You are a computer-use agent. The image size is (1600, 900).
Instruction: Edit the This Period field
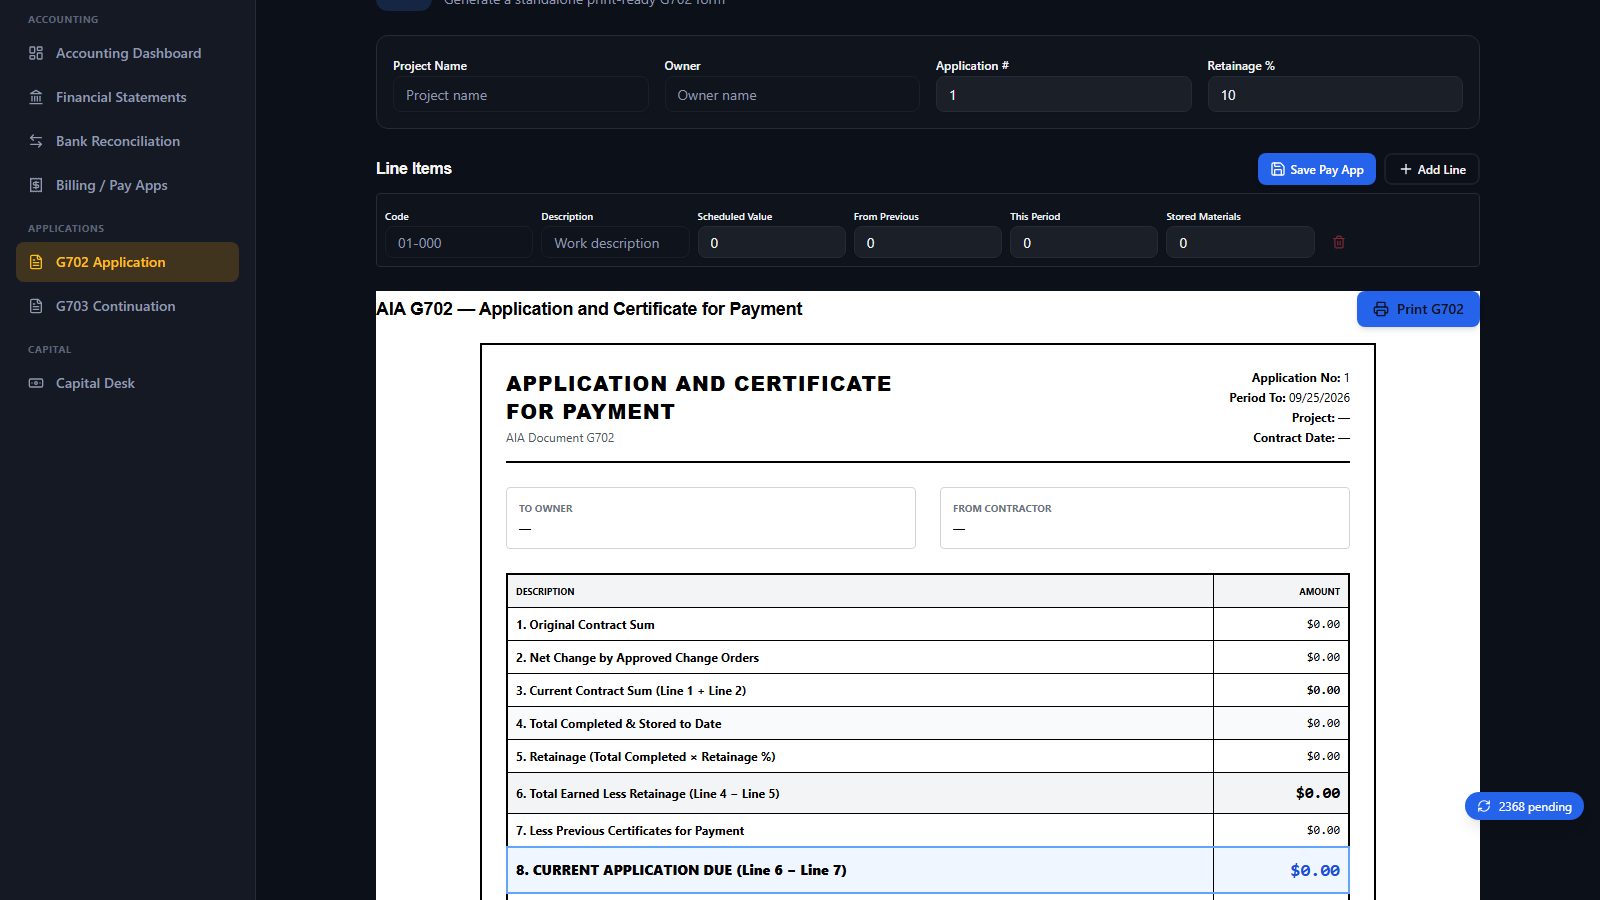click(1084, 242)
